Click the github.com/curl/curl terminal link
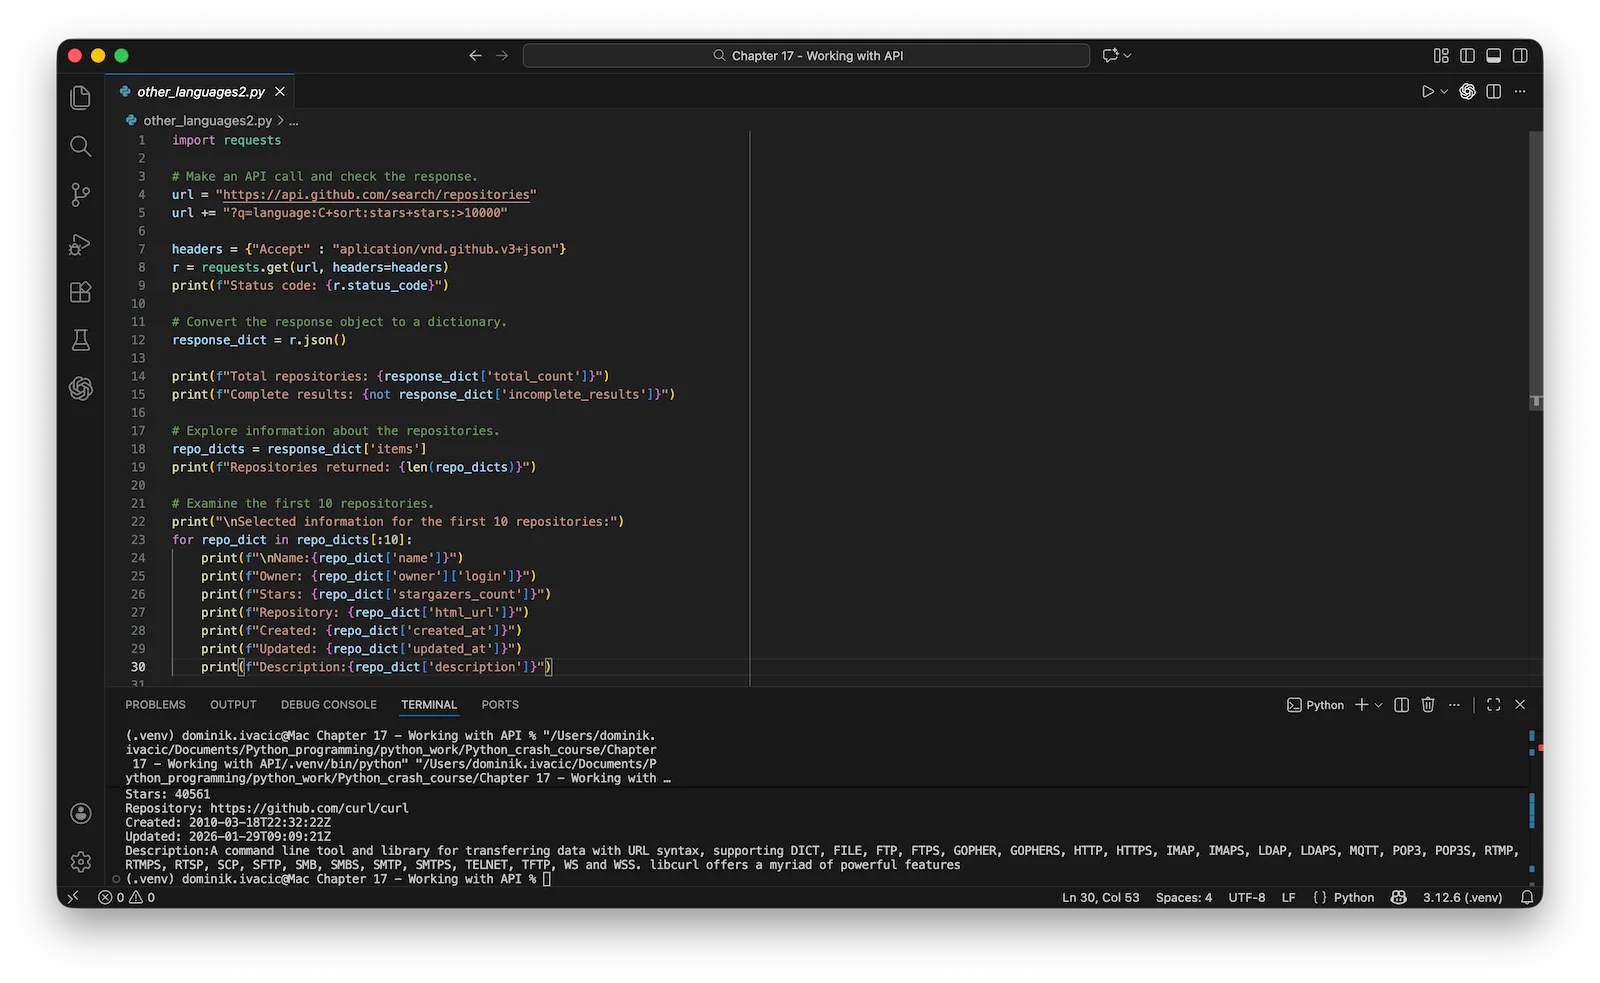 point(309,808)
